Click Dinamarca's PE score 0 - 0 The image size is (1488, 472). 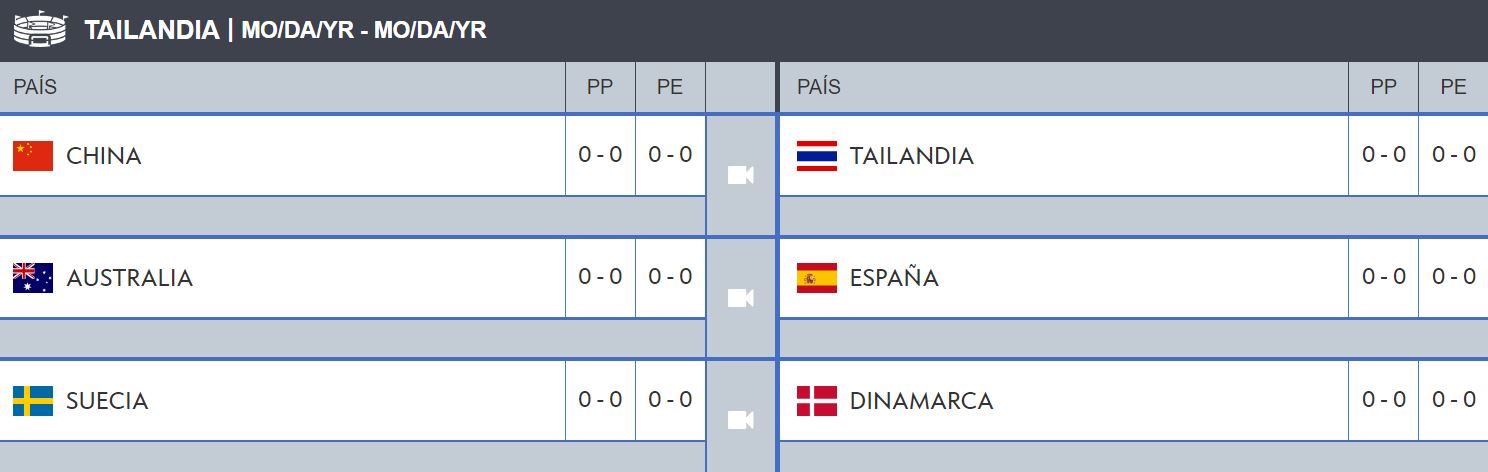pos(1454,400)
